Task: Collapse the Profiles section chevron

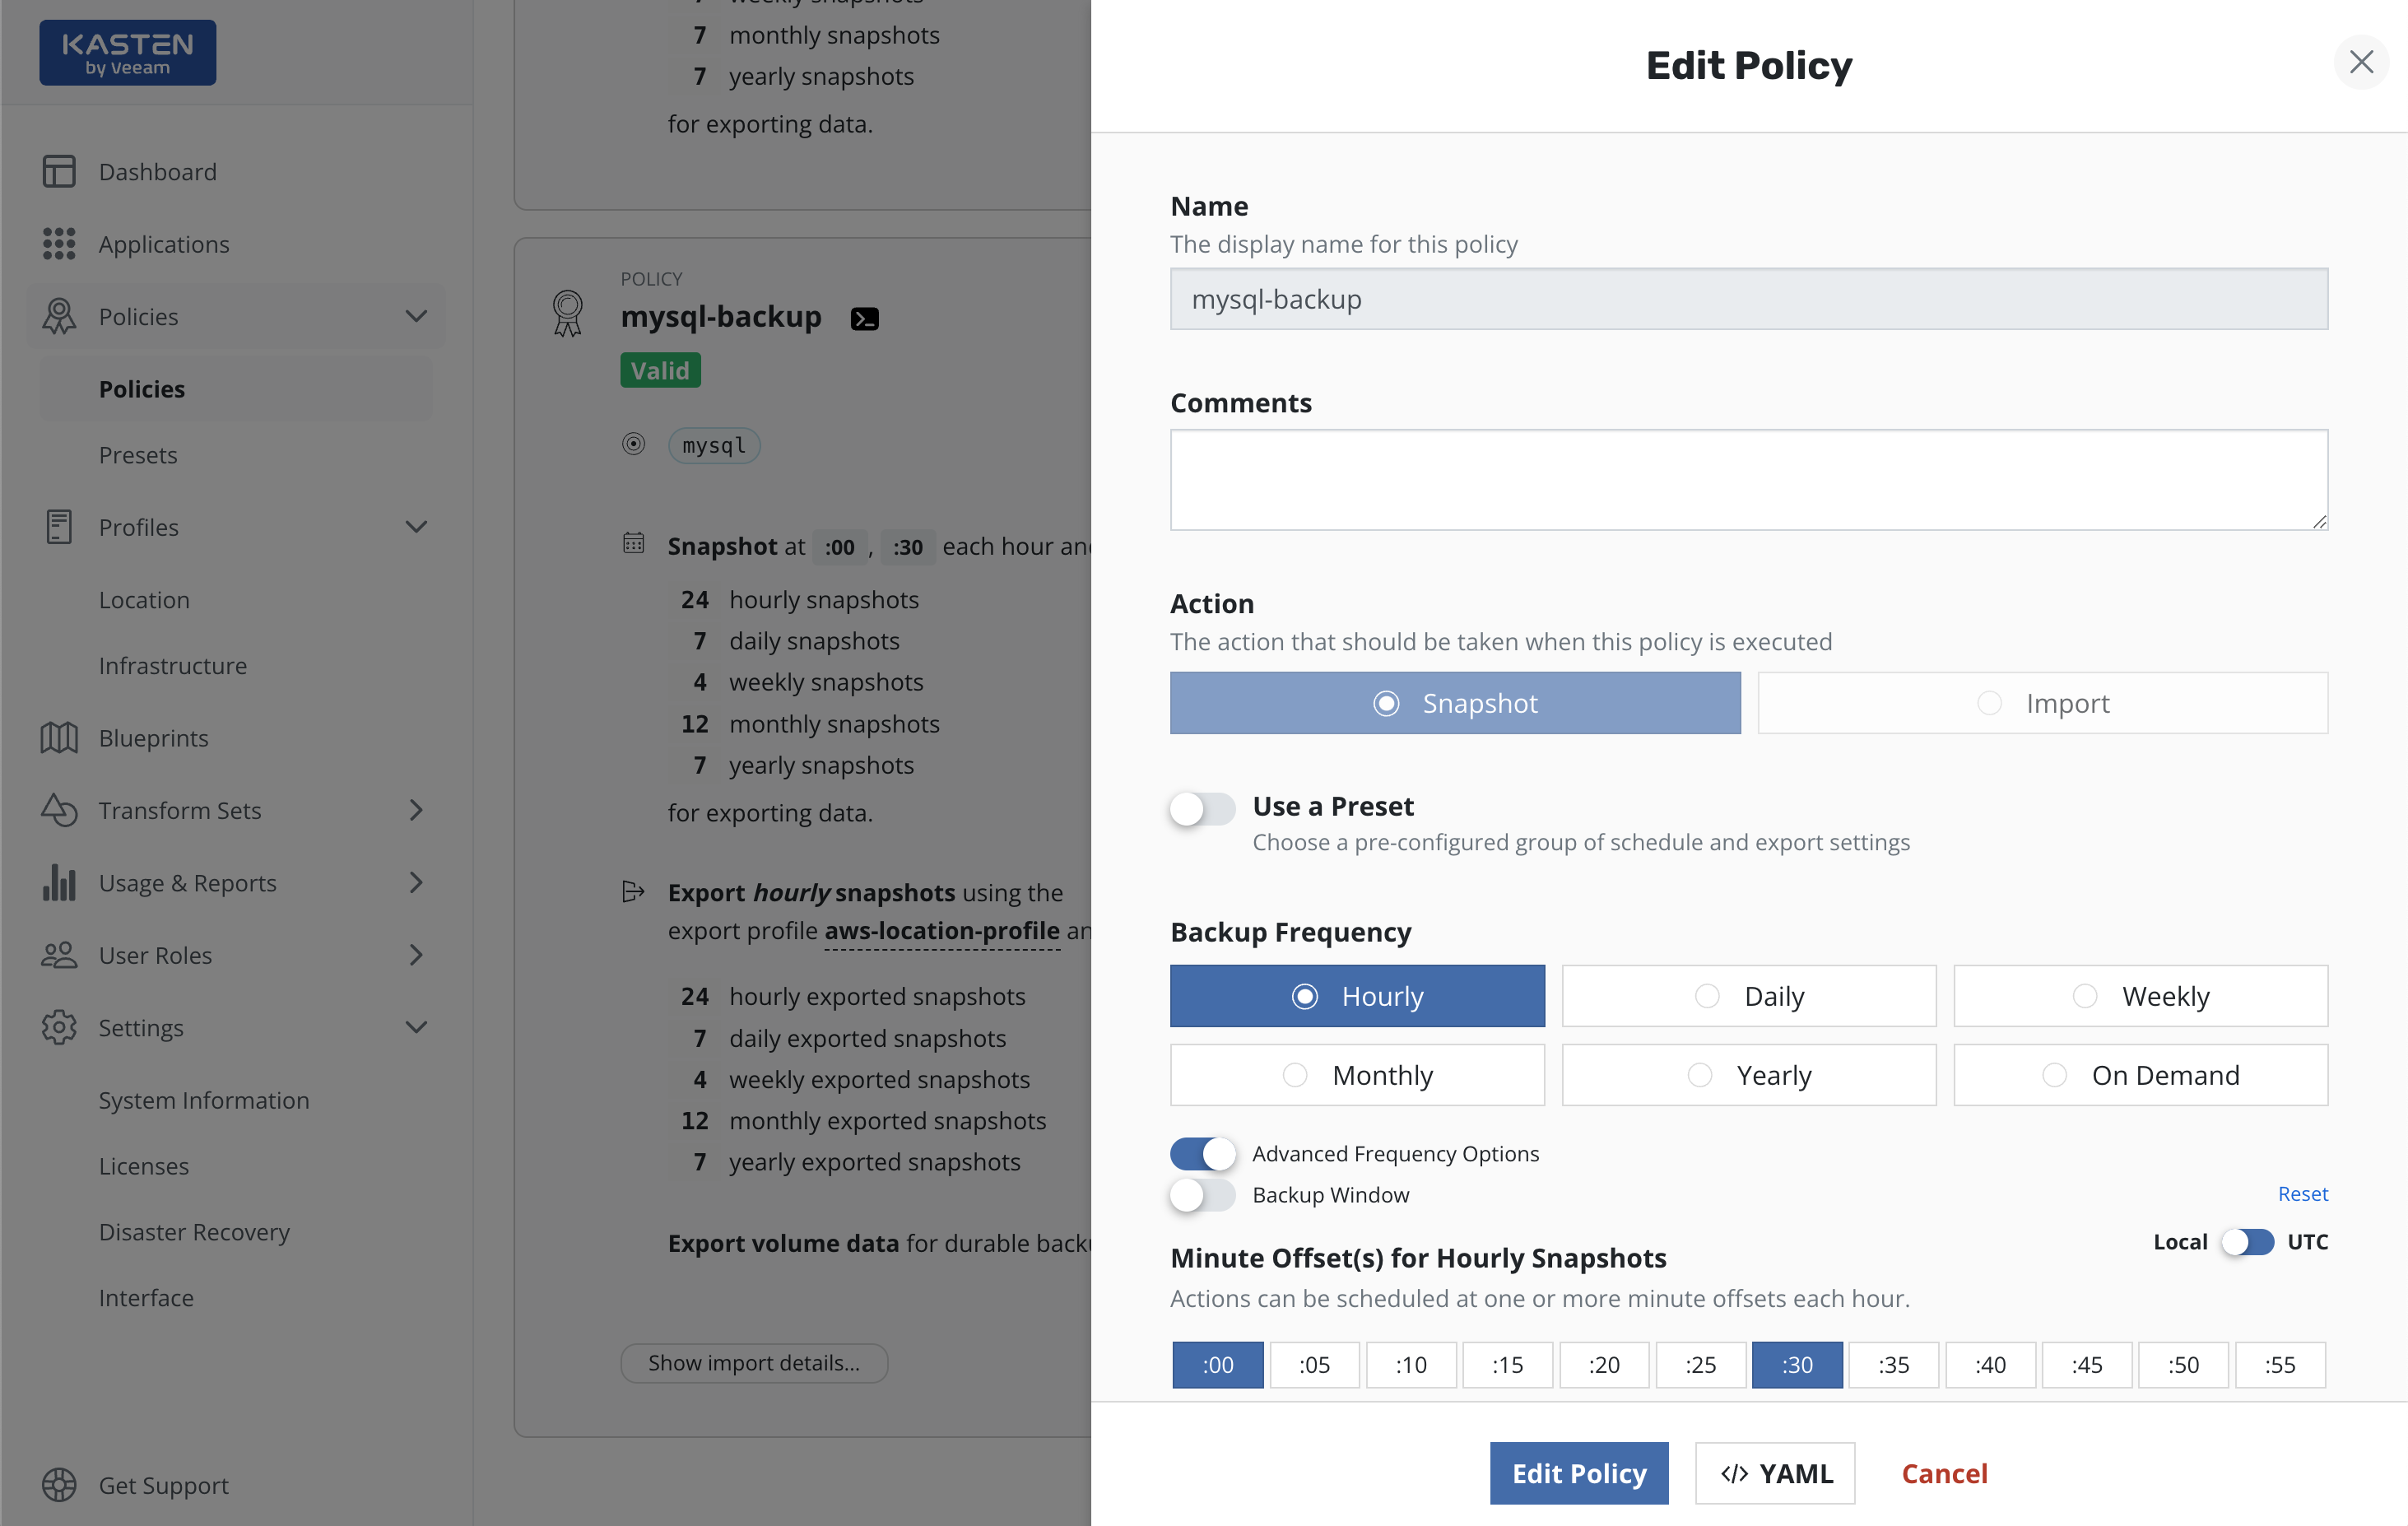Action: point(416,527)
